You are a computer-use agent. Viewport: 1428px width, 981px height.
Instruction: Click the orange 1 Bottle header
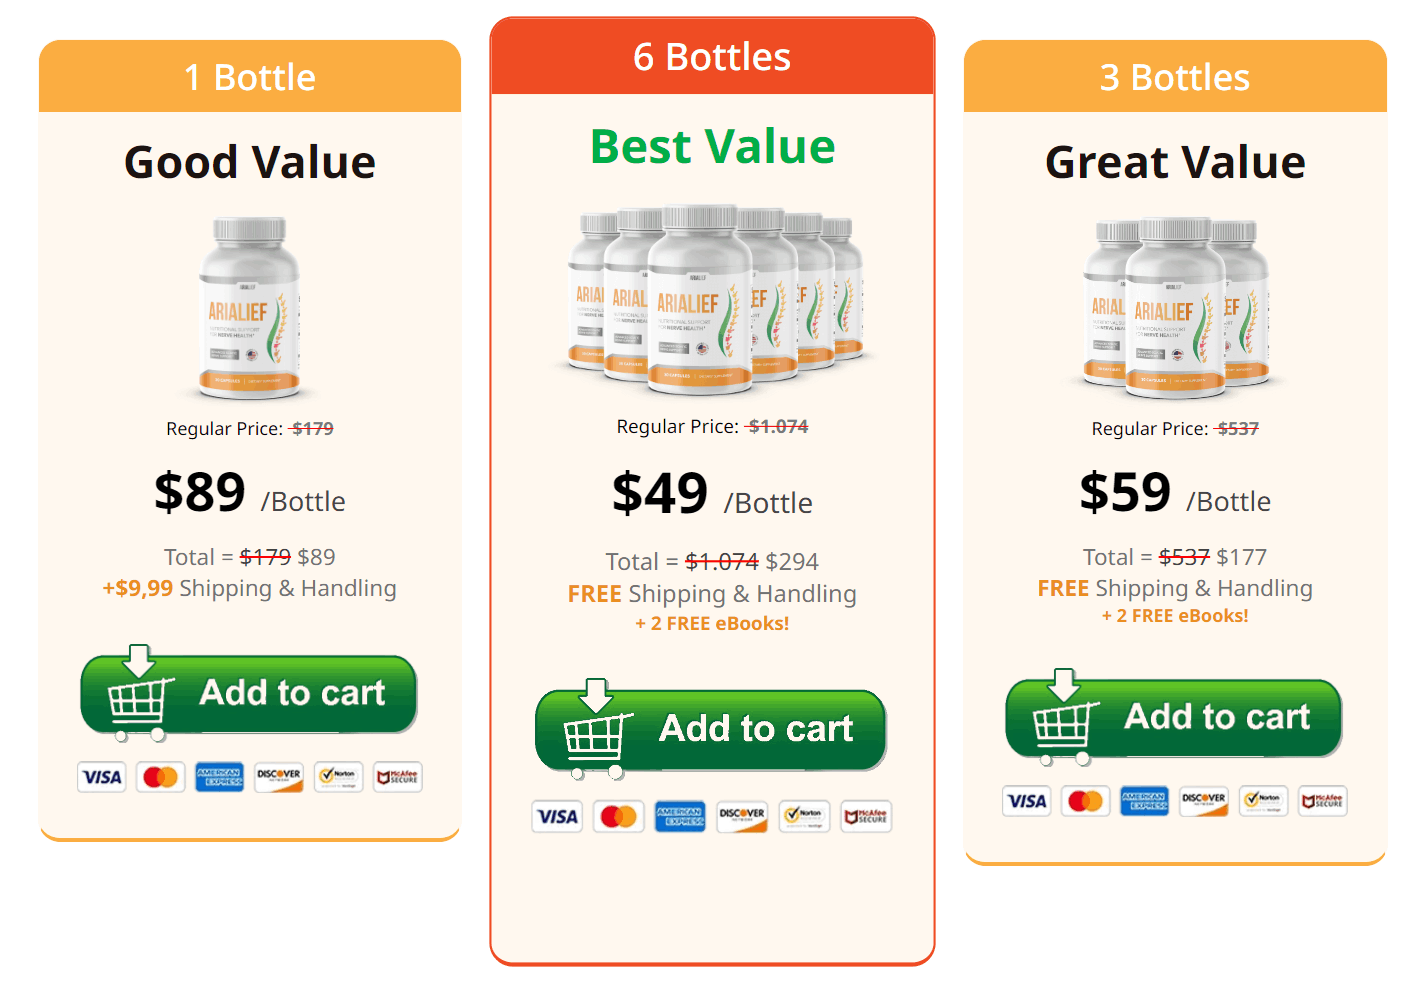pos(250,77)
